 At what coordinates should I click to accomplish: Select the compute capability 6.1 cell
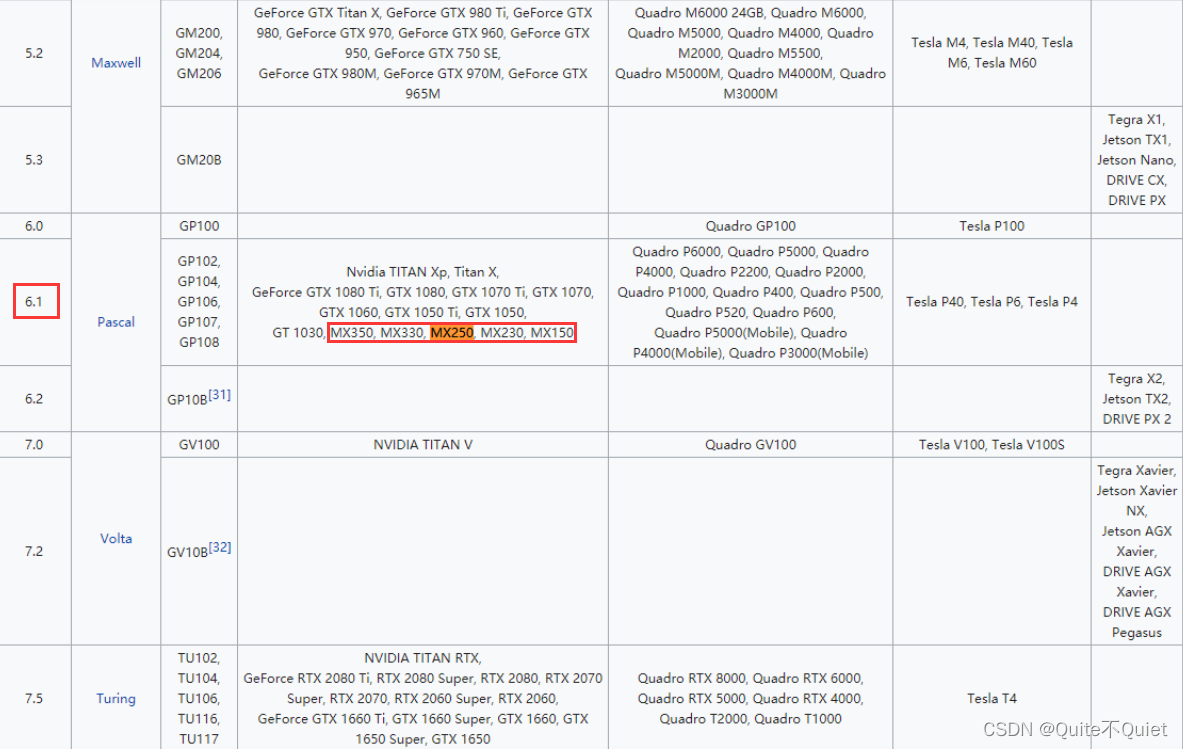click(35, 302)
